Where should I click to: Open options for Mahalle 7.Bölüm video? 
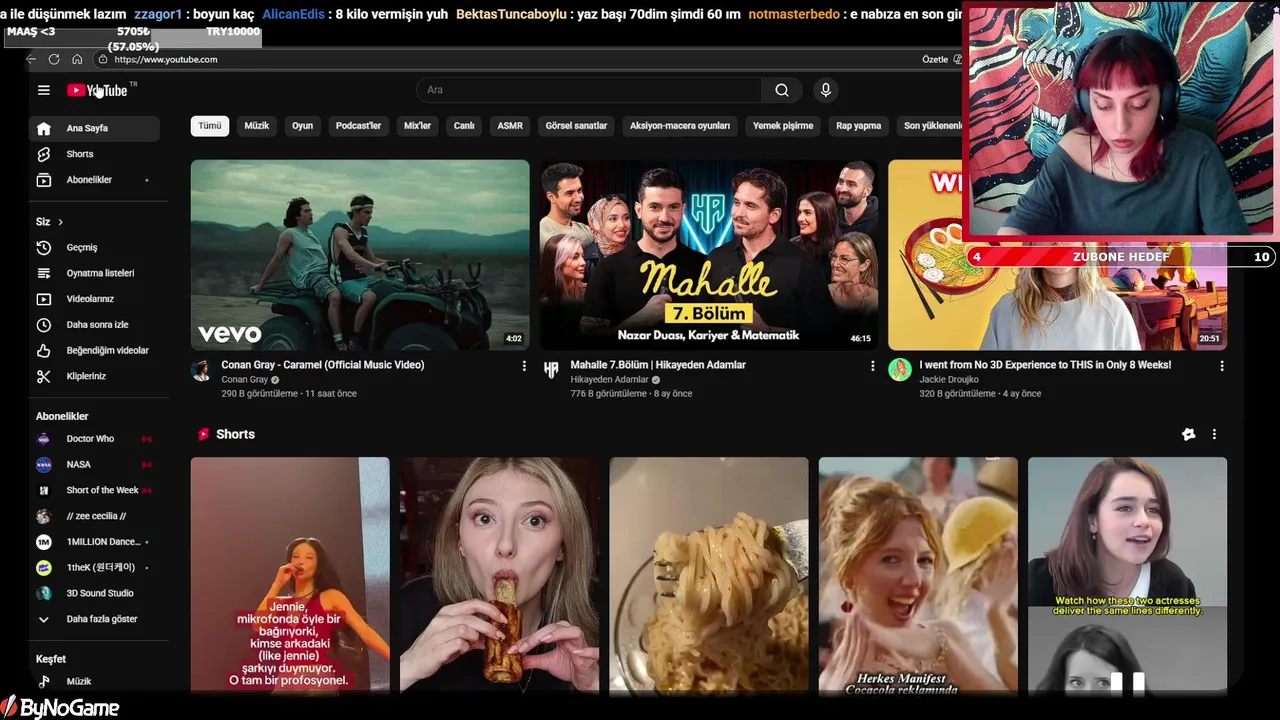[872, 366]
